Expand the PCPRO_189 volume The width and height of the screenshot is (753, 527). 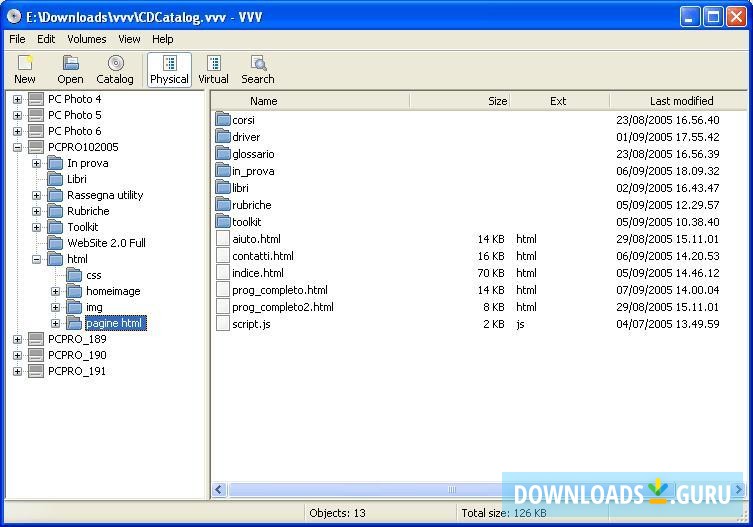17,340
